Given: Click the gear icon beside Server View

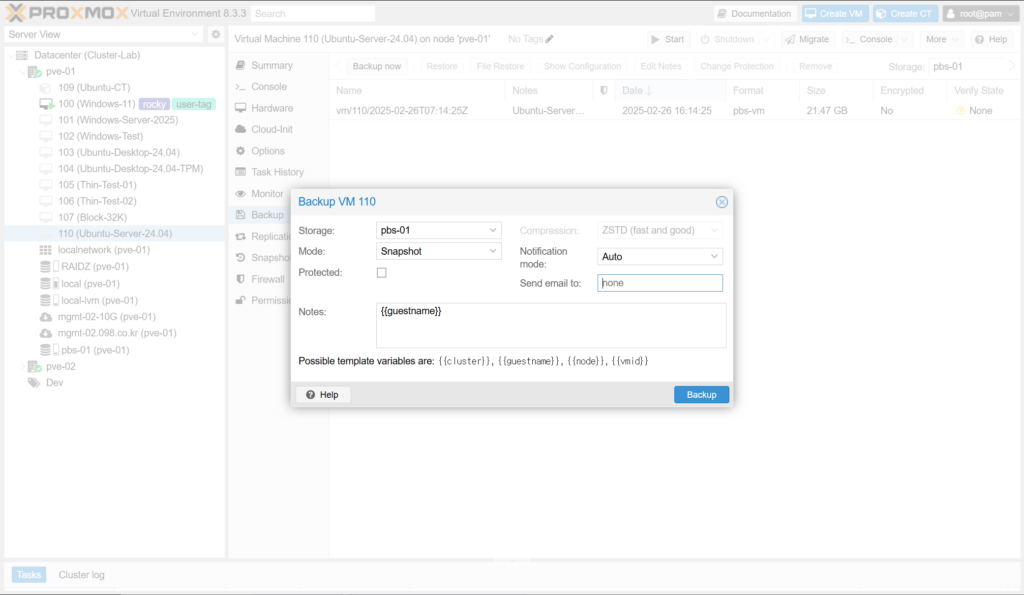Looking at the screenshot, I should [215, 34].
